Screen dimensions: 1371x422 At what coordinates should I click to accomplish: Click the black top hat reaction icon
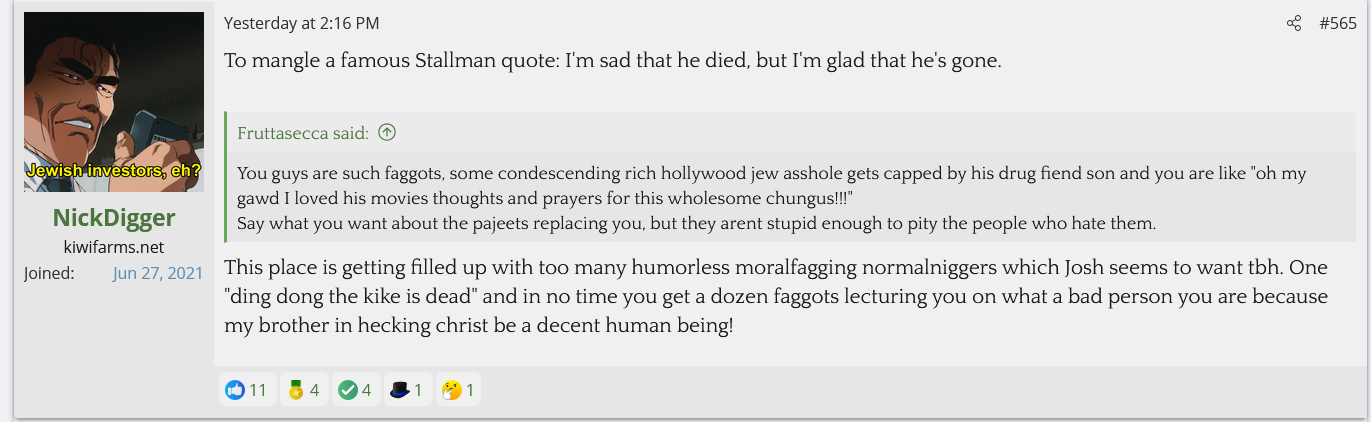tap(400, 390)
